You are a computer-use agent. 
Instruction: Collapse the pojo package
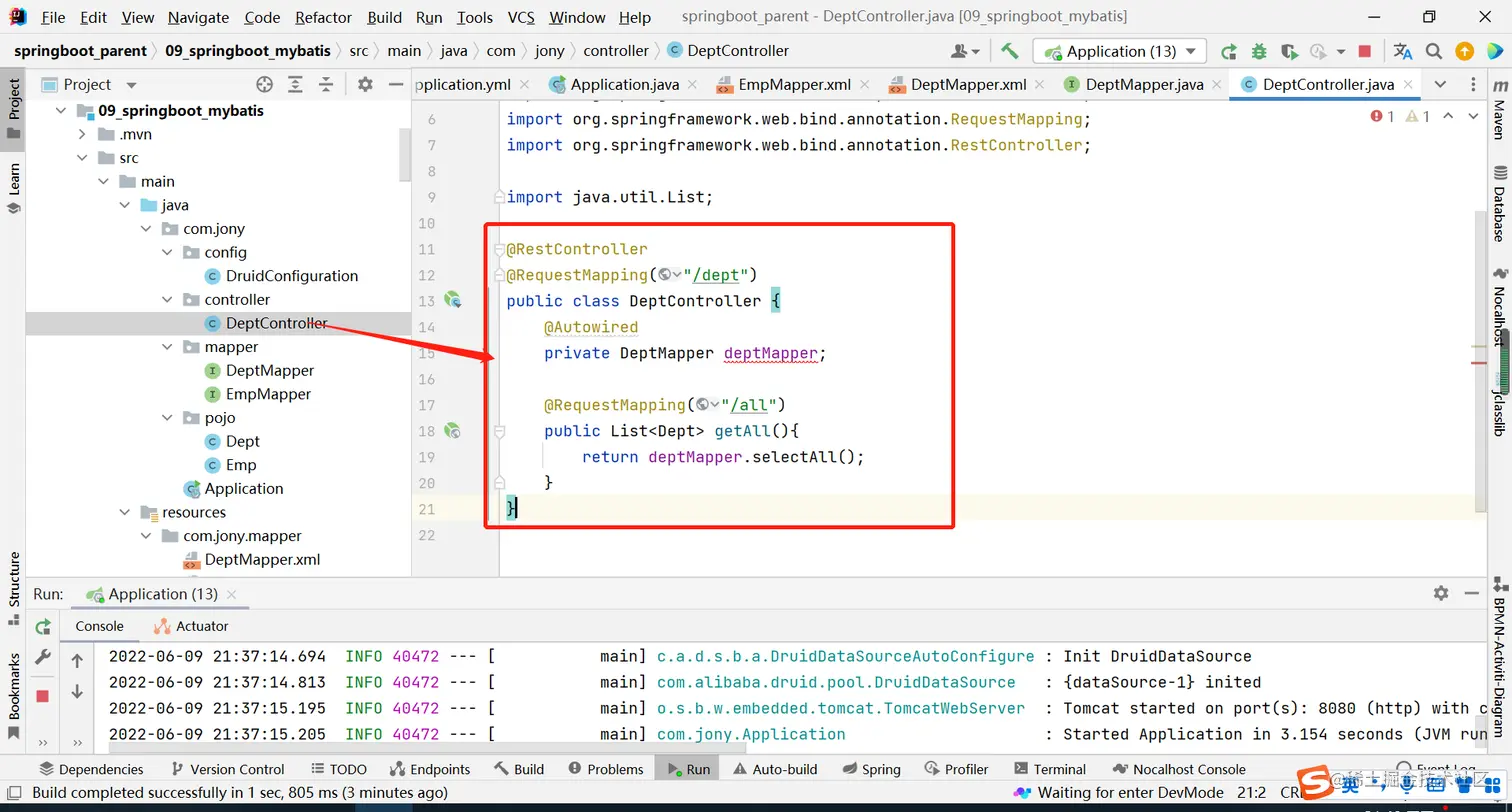tap(167, 418)
